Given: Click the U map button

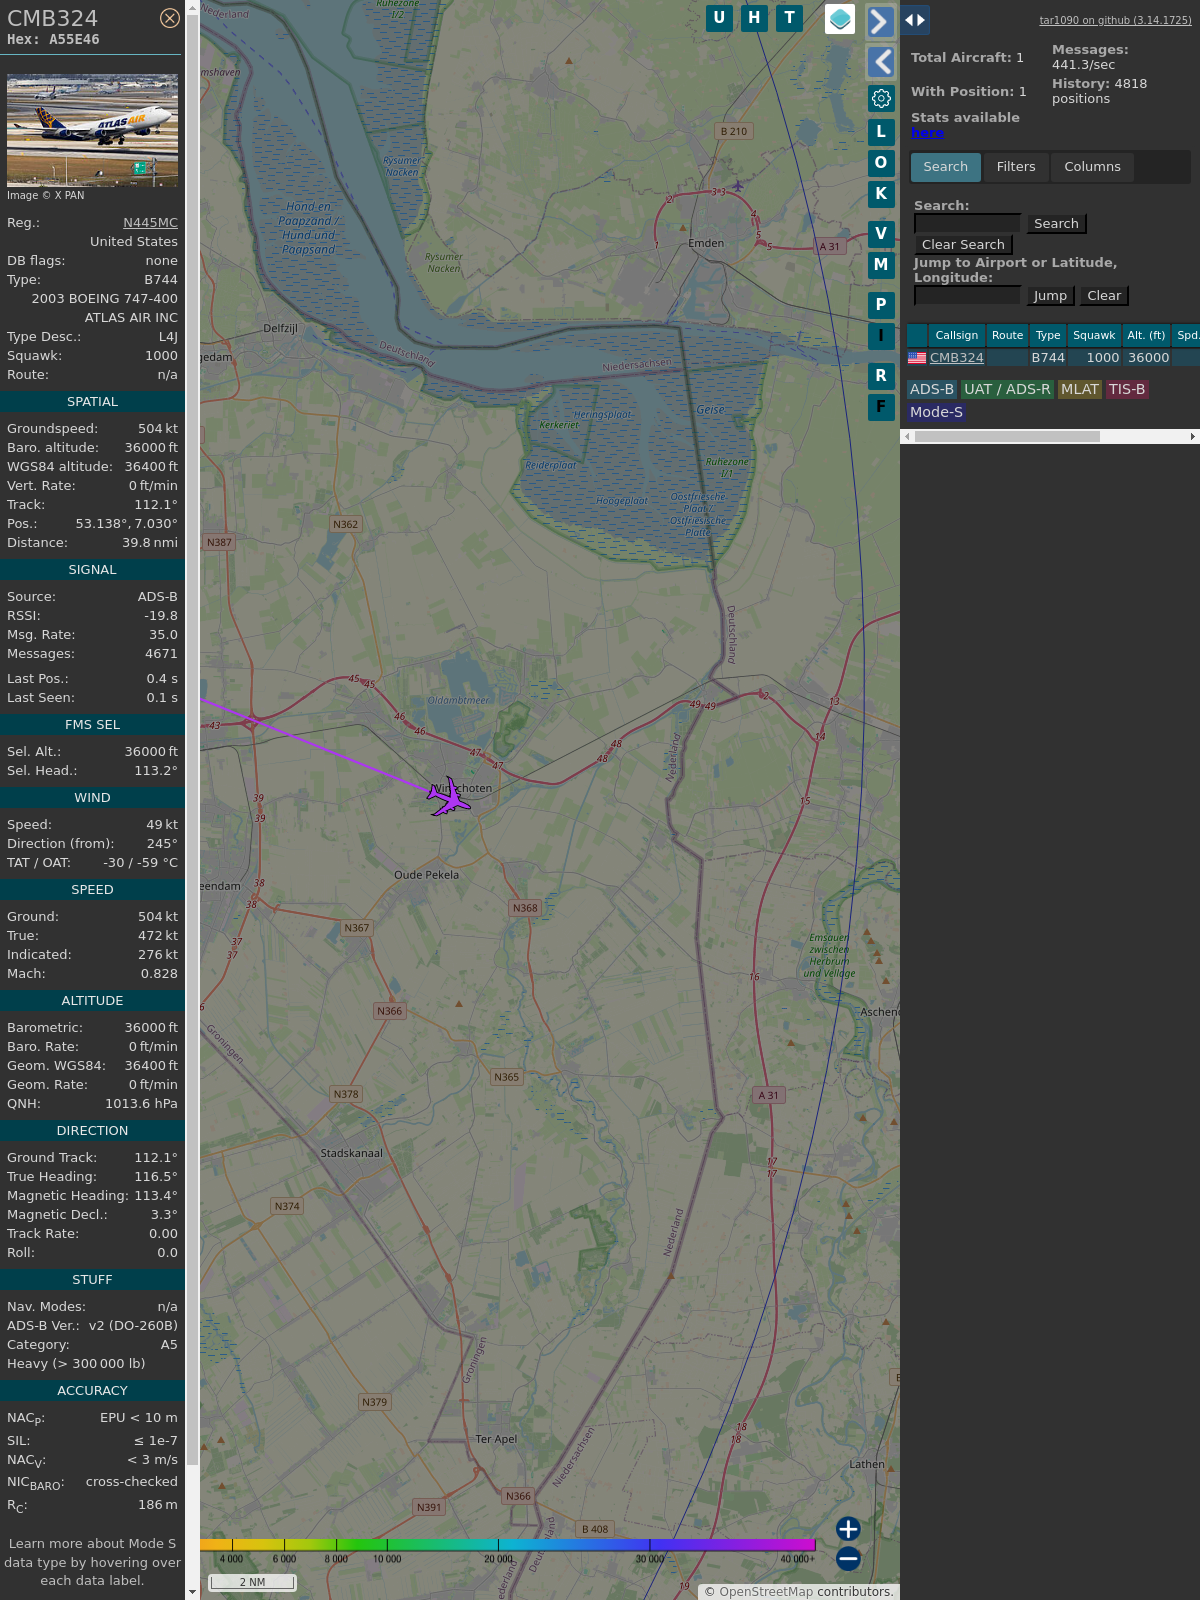Looking at the screenshot, I should [x=719, y=18].
